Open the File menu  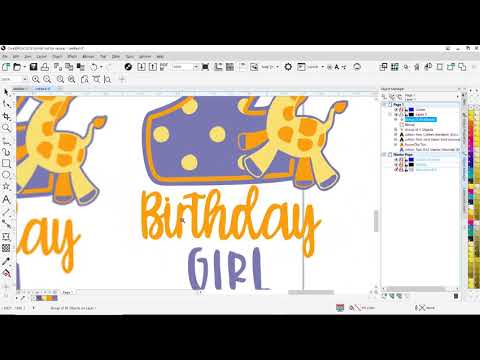5,57
